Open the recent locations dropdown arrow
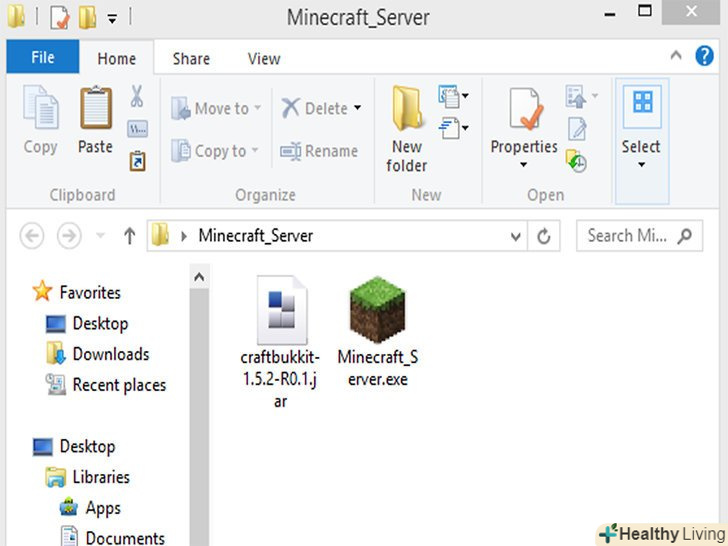The width and height of the screenshot is (728, 546). pos(100,235)
